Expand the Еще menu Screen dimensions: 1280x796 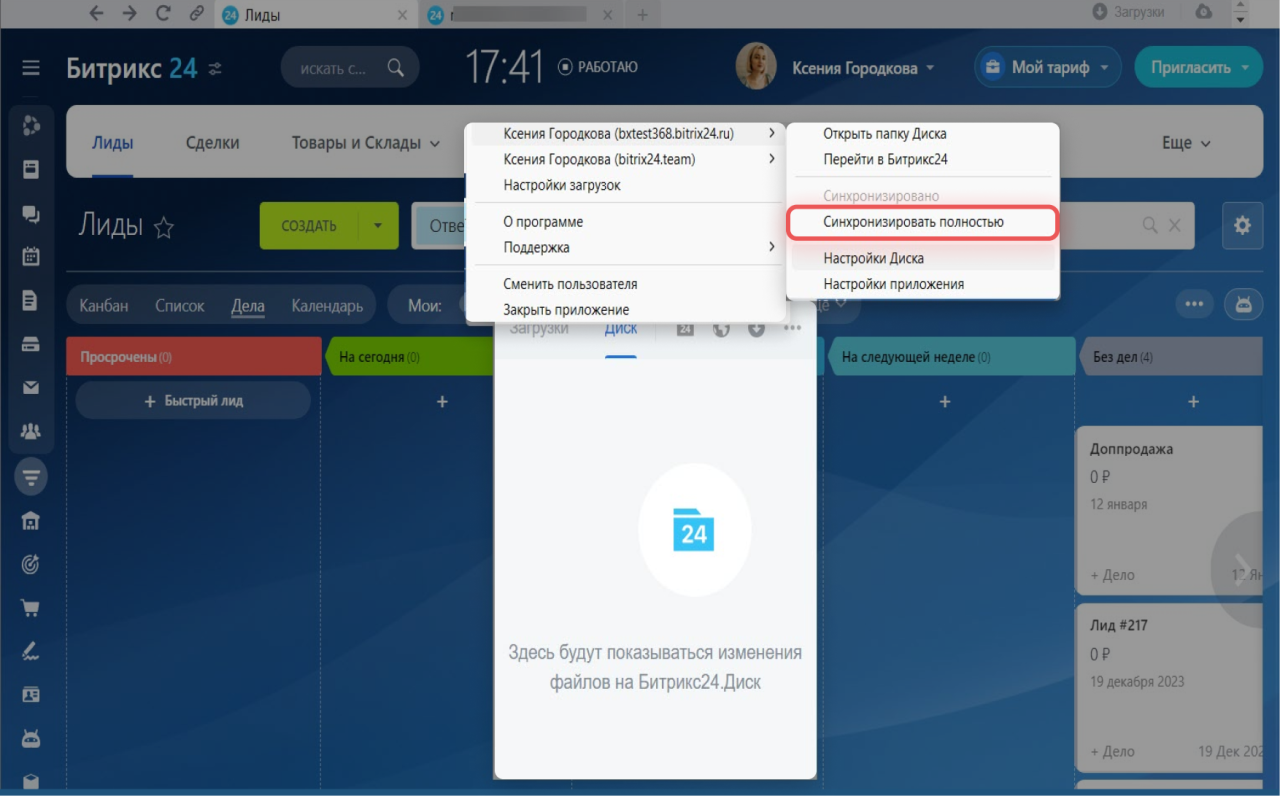click(1186, 143)
